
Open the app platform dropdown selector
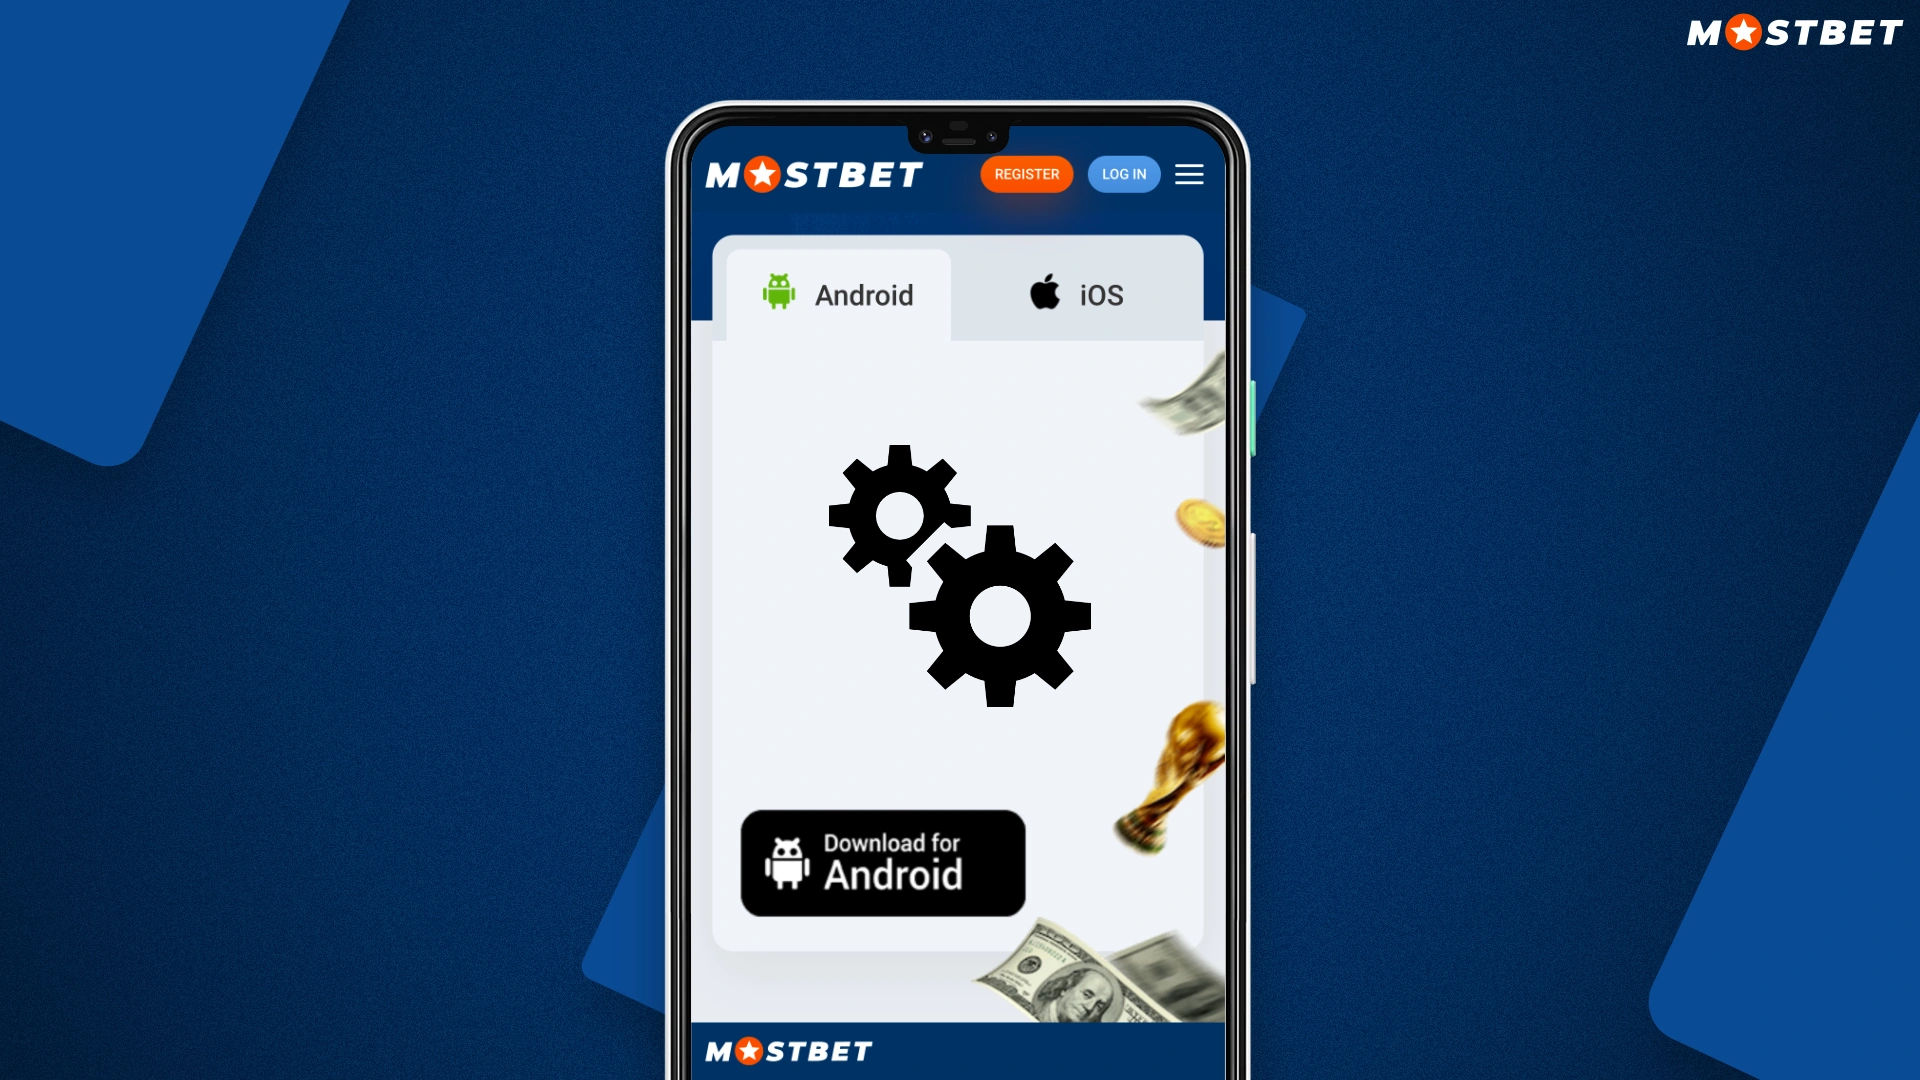coord(839,293)
